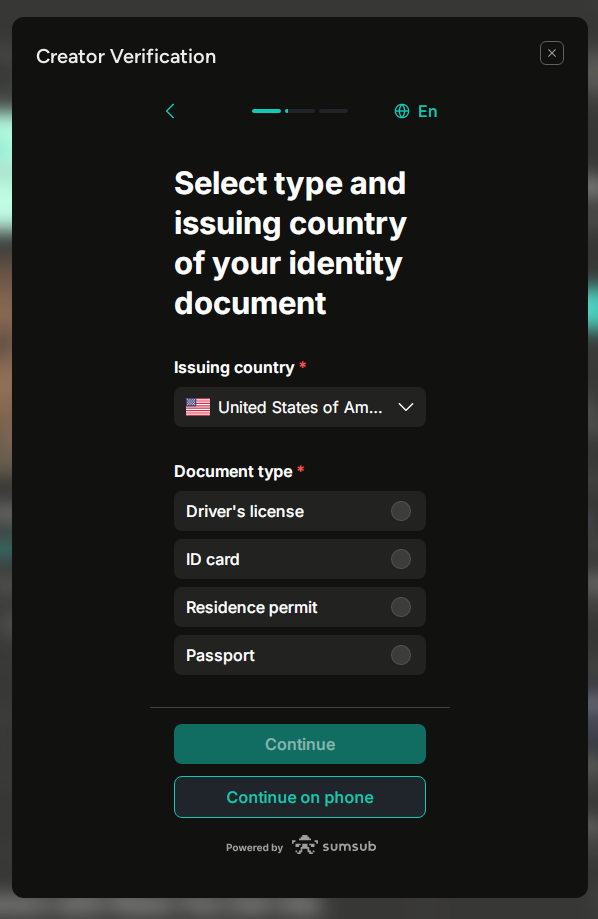
Task: Click the Driver's license label text
Action: tap(244, 511)
